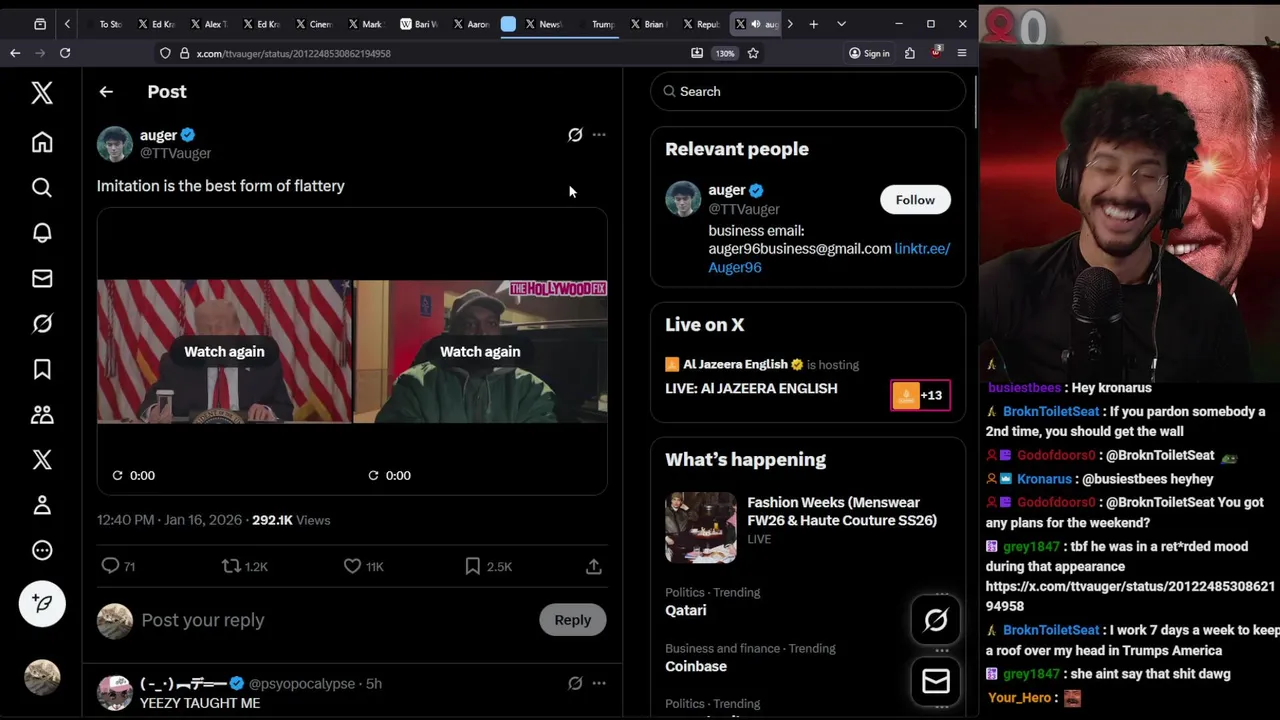Open the floating Messages envelope button
The image size is (1280, 720).
coord(936,682)
